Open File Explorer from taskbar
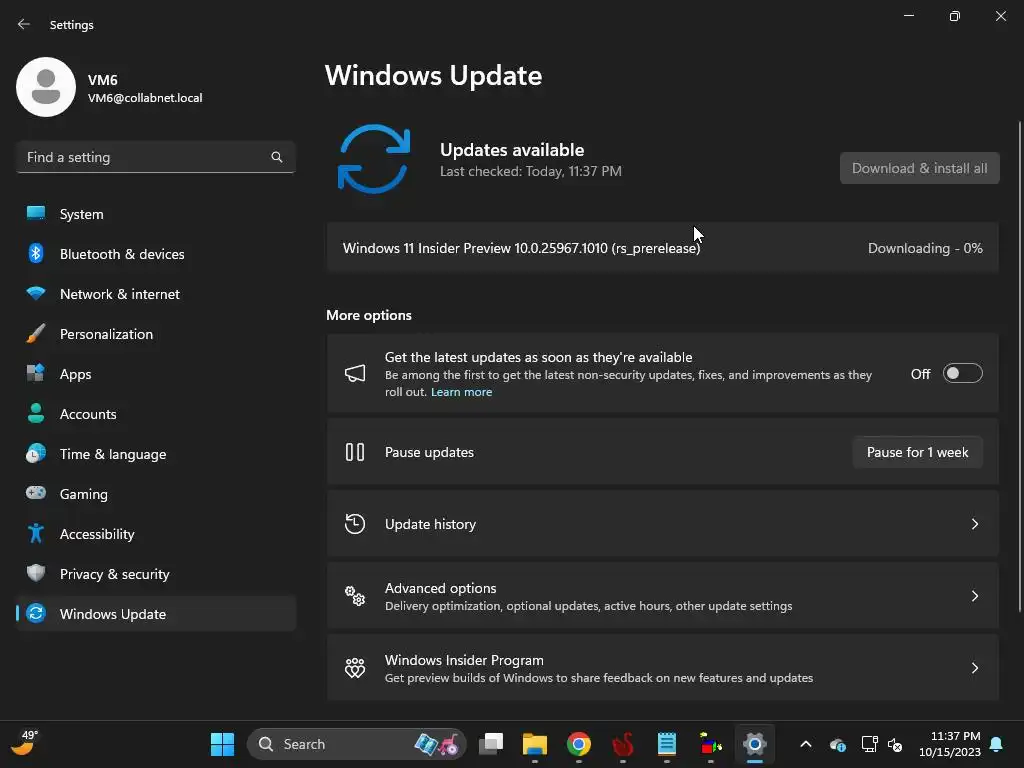The height and width of the screenshot is (768, 1024). 535,744
